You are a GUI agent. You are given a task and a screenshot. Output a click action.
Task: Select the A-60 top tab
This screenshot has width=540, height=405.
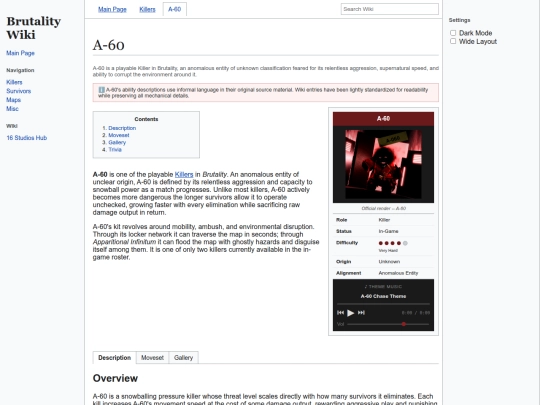point(175,9)
